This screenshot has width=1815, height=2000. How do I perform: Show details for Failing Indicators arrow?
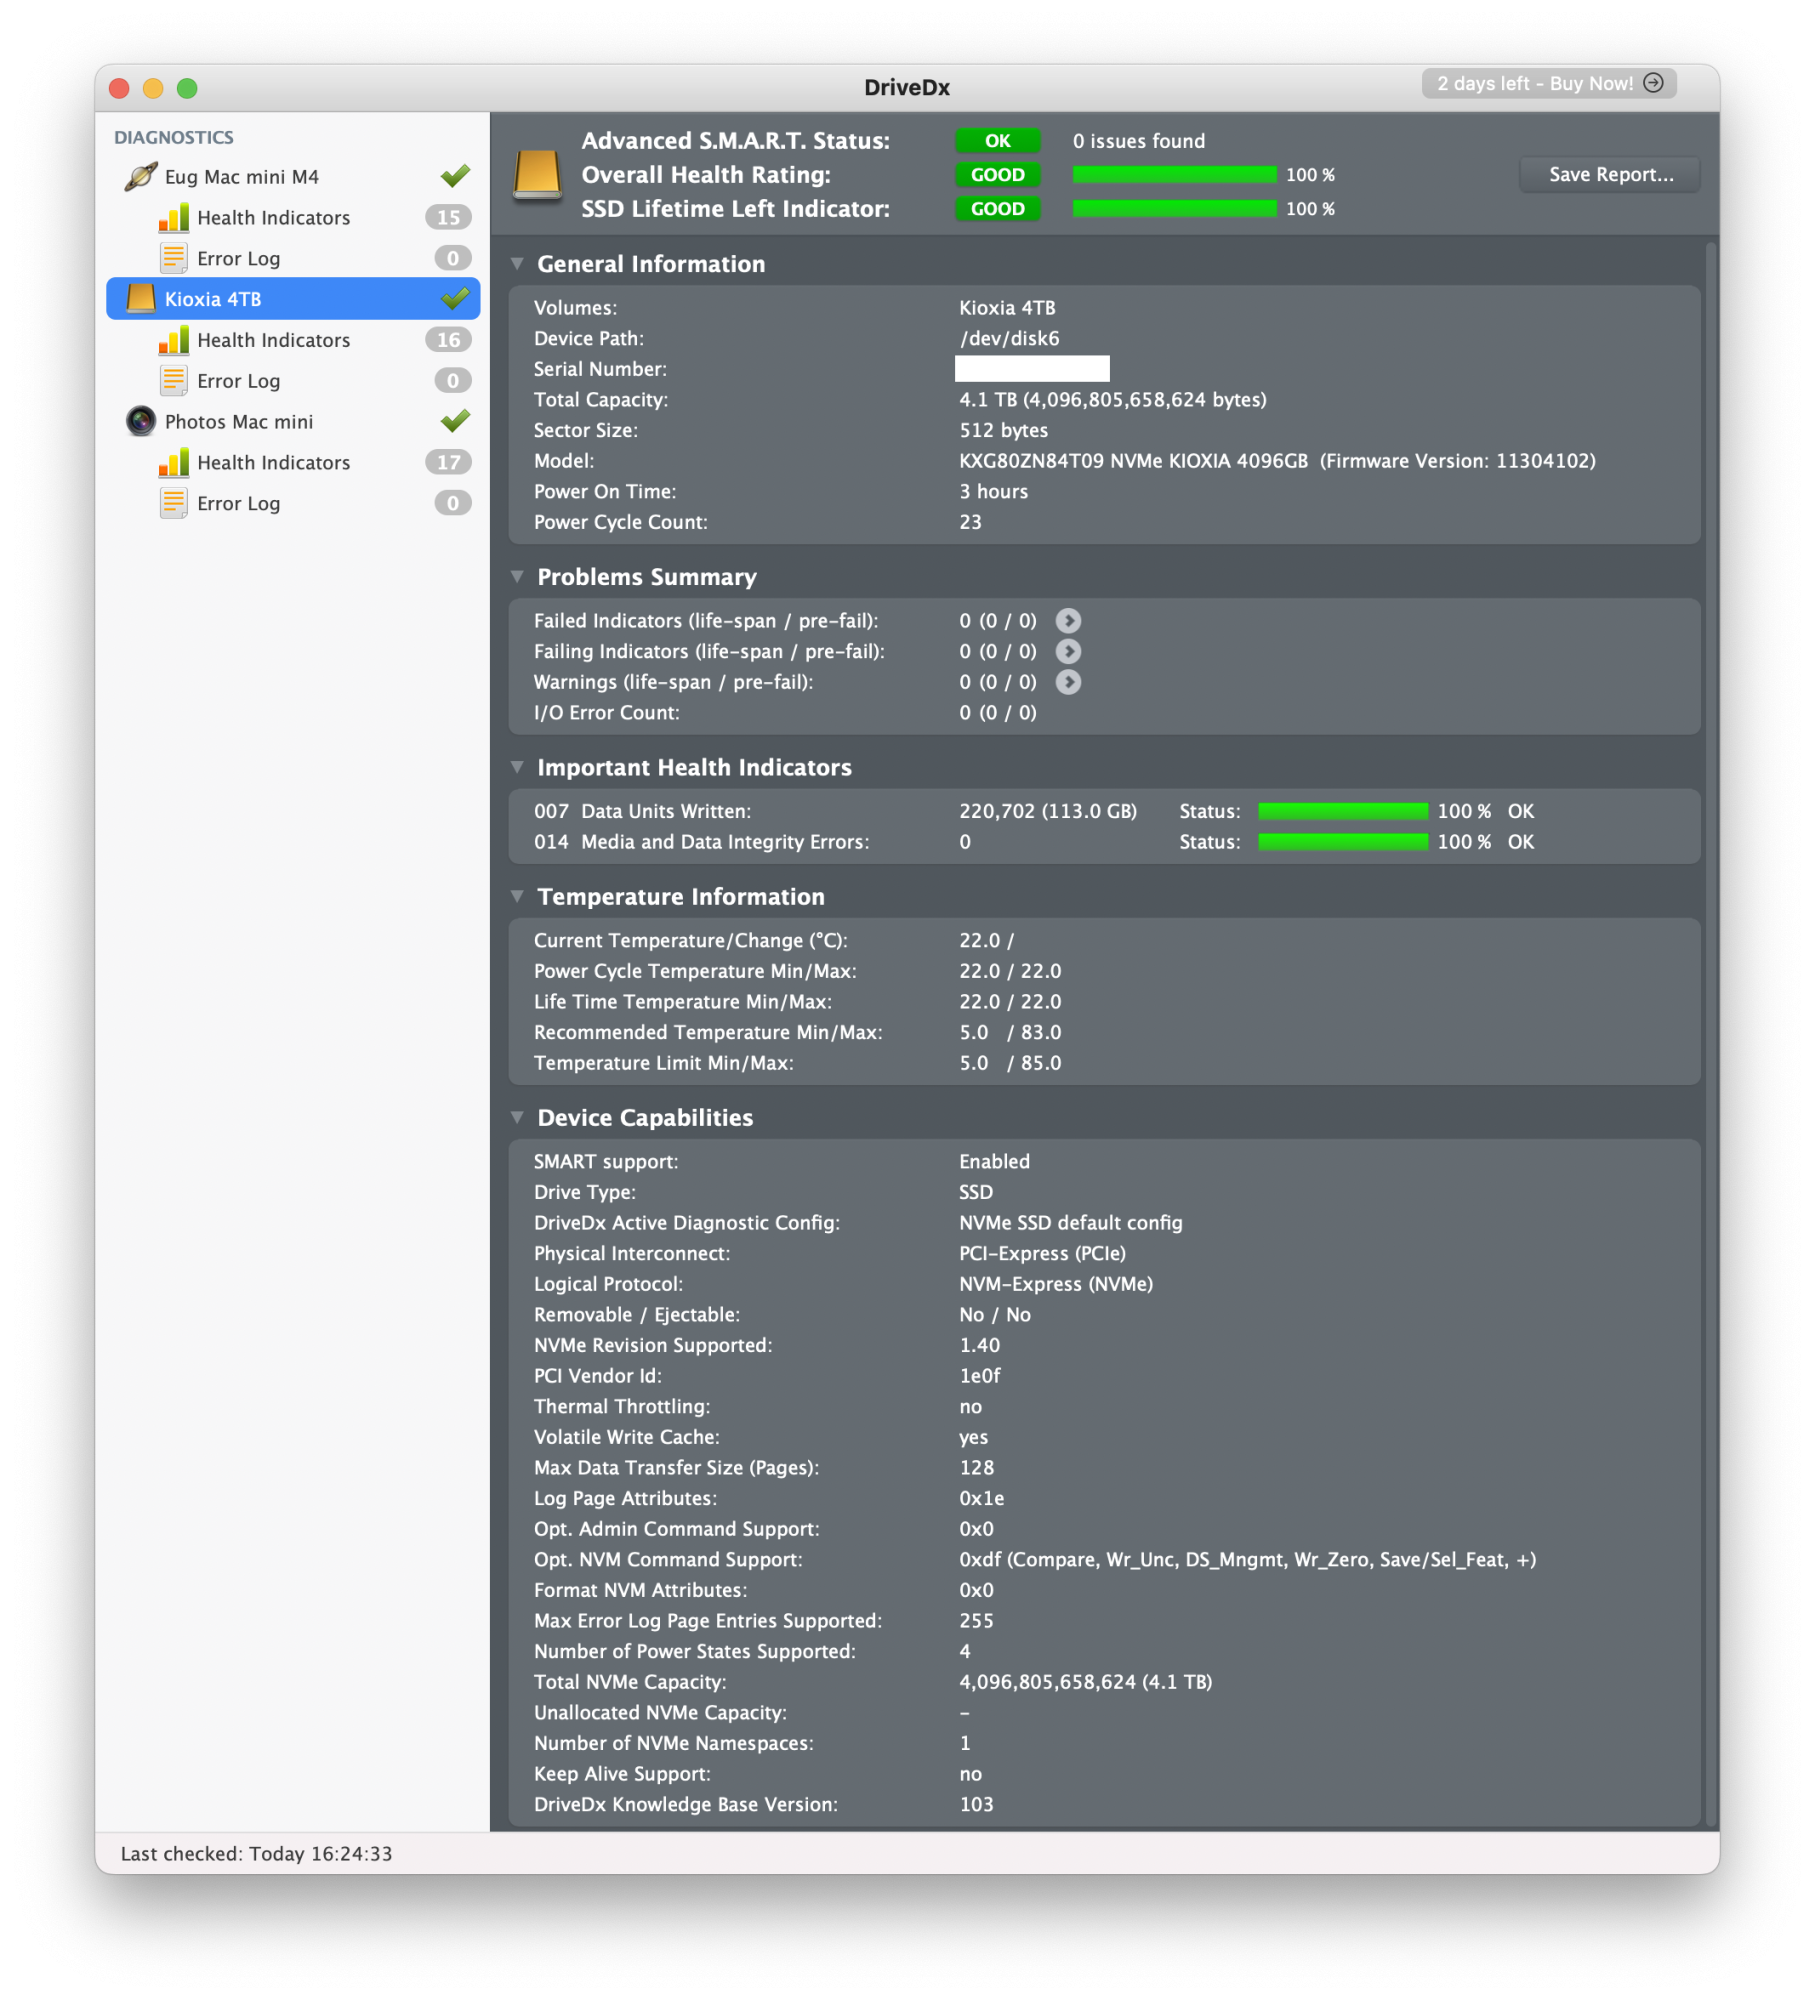[x=1068, y=652]
